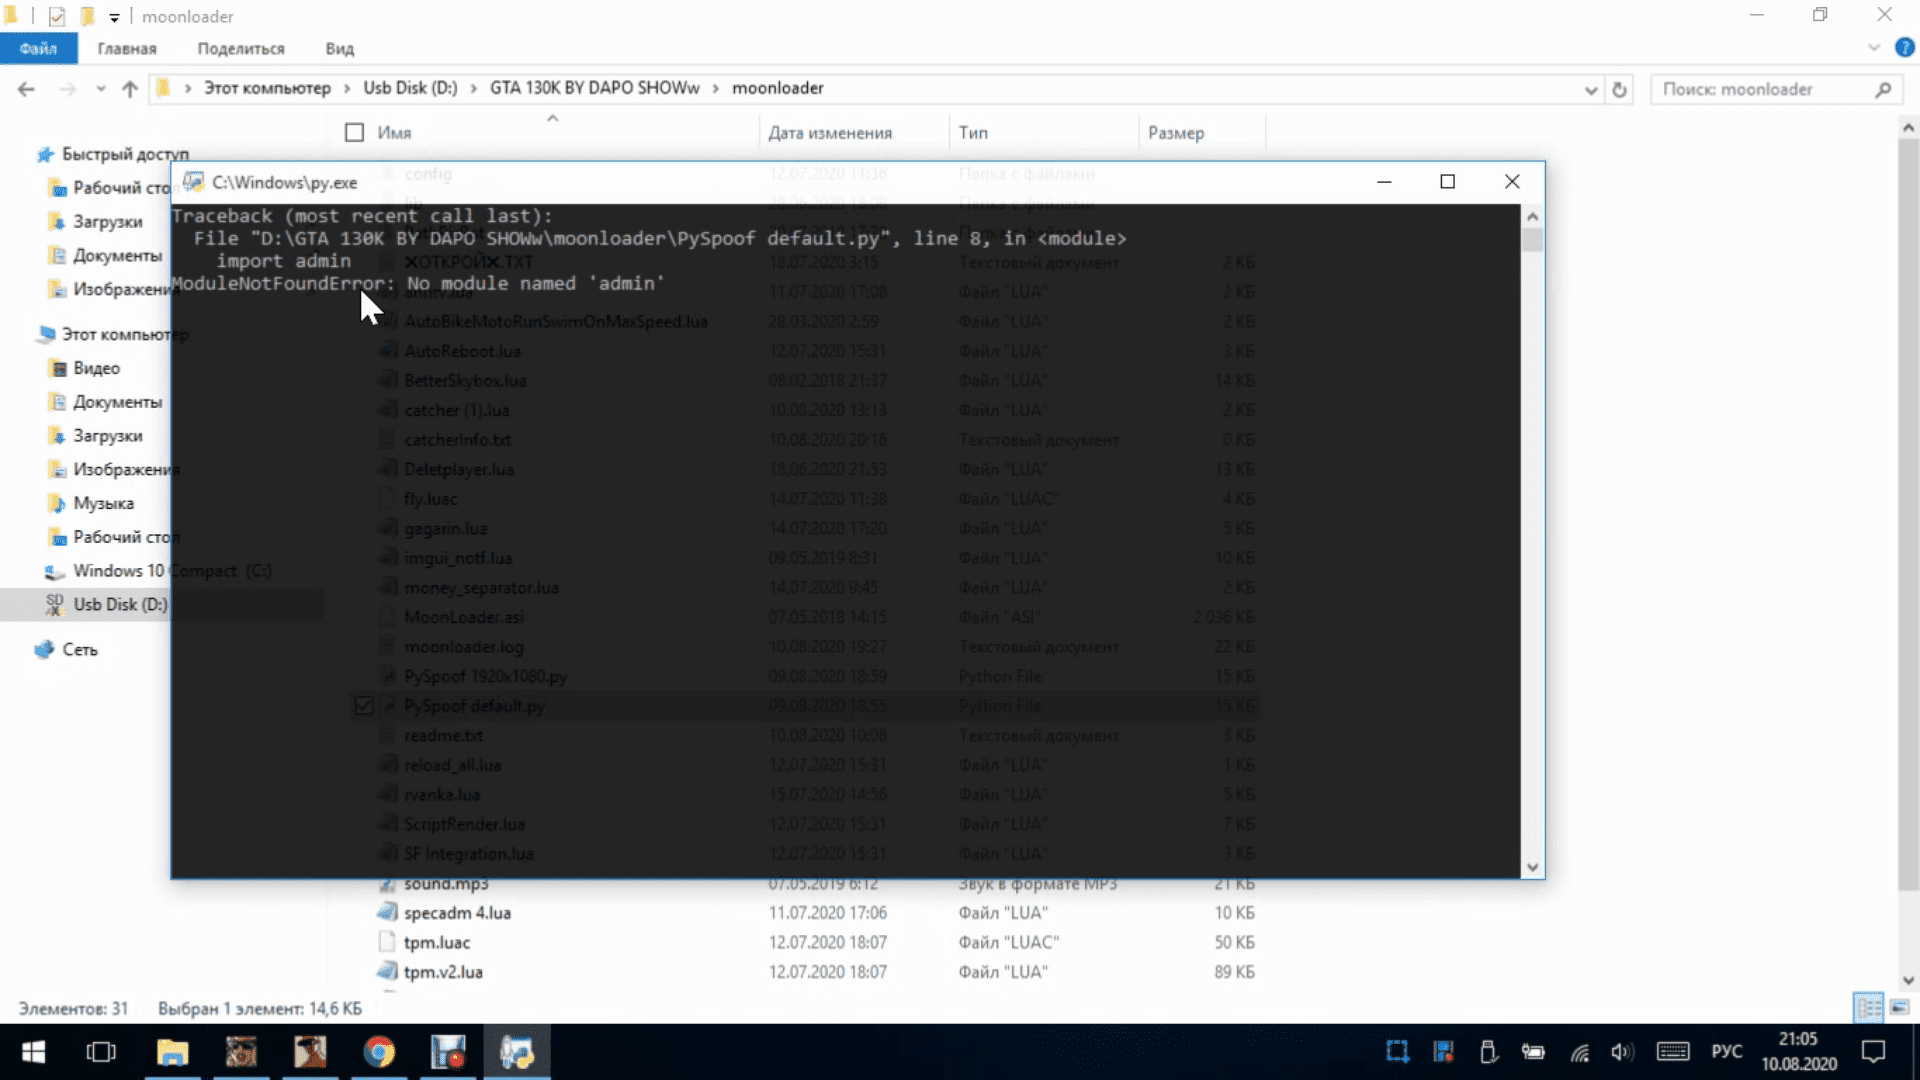Click the refresh icon beside address bar

(1619, 89)
